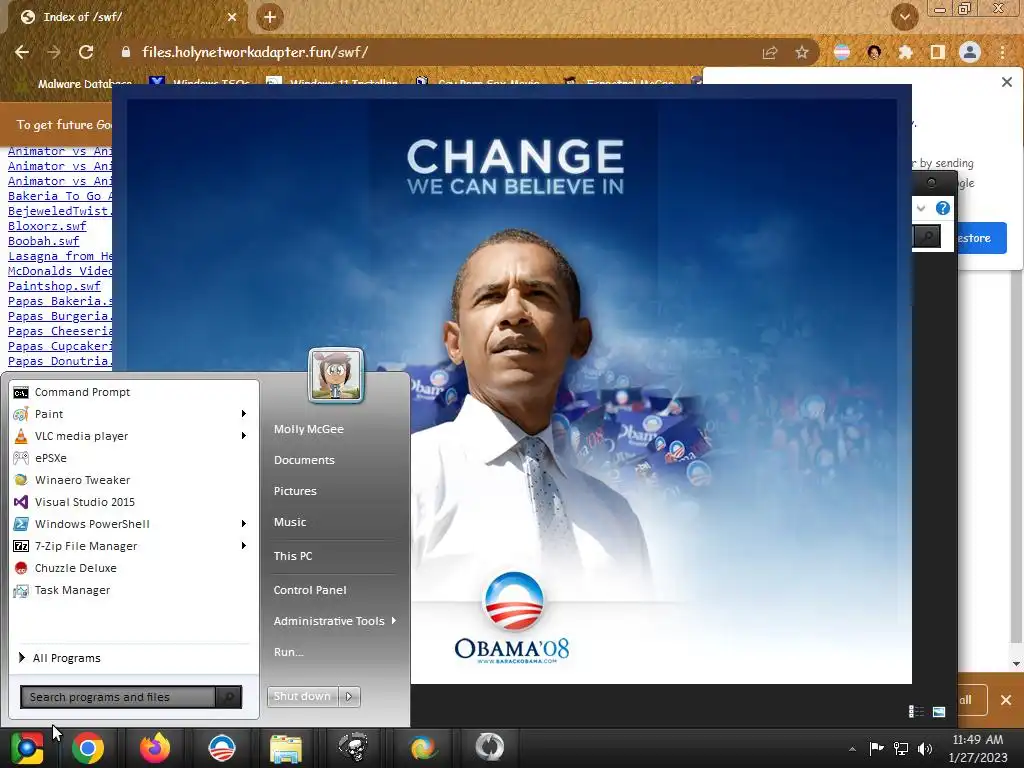Open Edge from the taskbar

point(423,748)
